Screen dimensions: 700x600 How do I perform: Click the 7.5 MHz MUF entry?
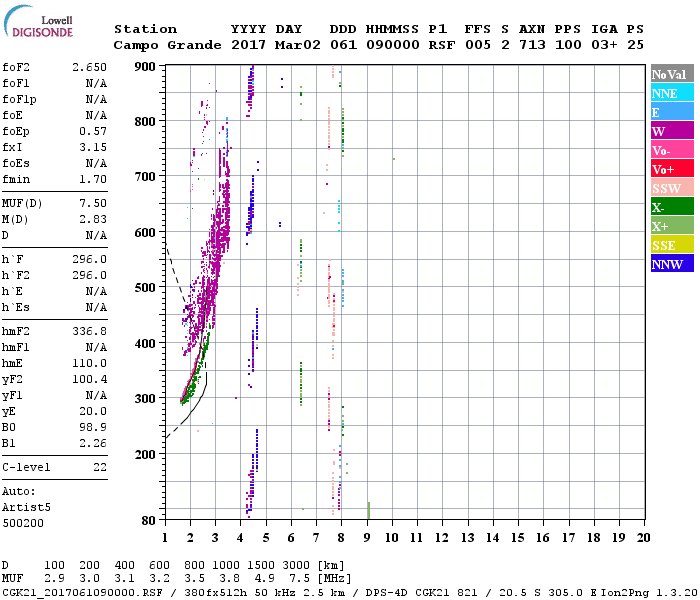click(300, 578)
